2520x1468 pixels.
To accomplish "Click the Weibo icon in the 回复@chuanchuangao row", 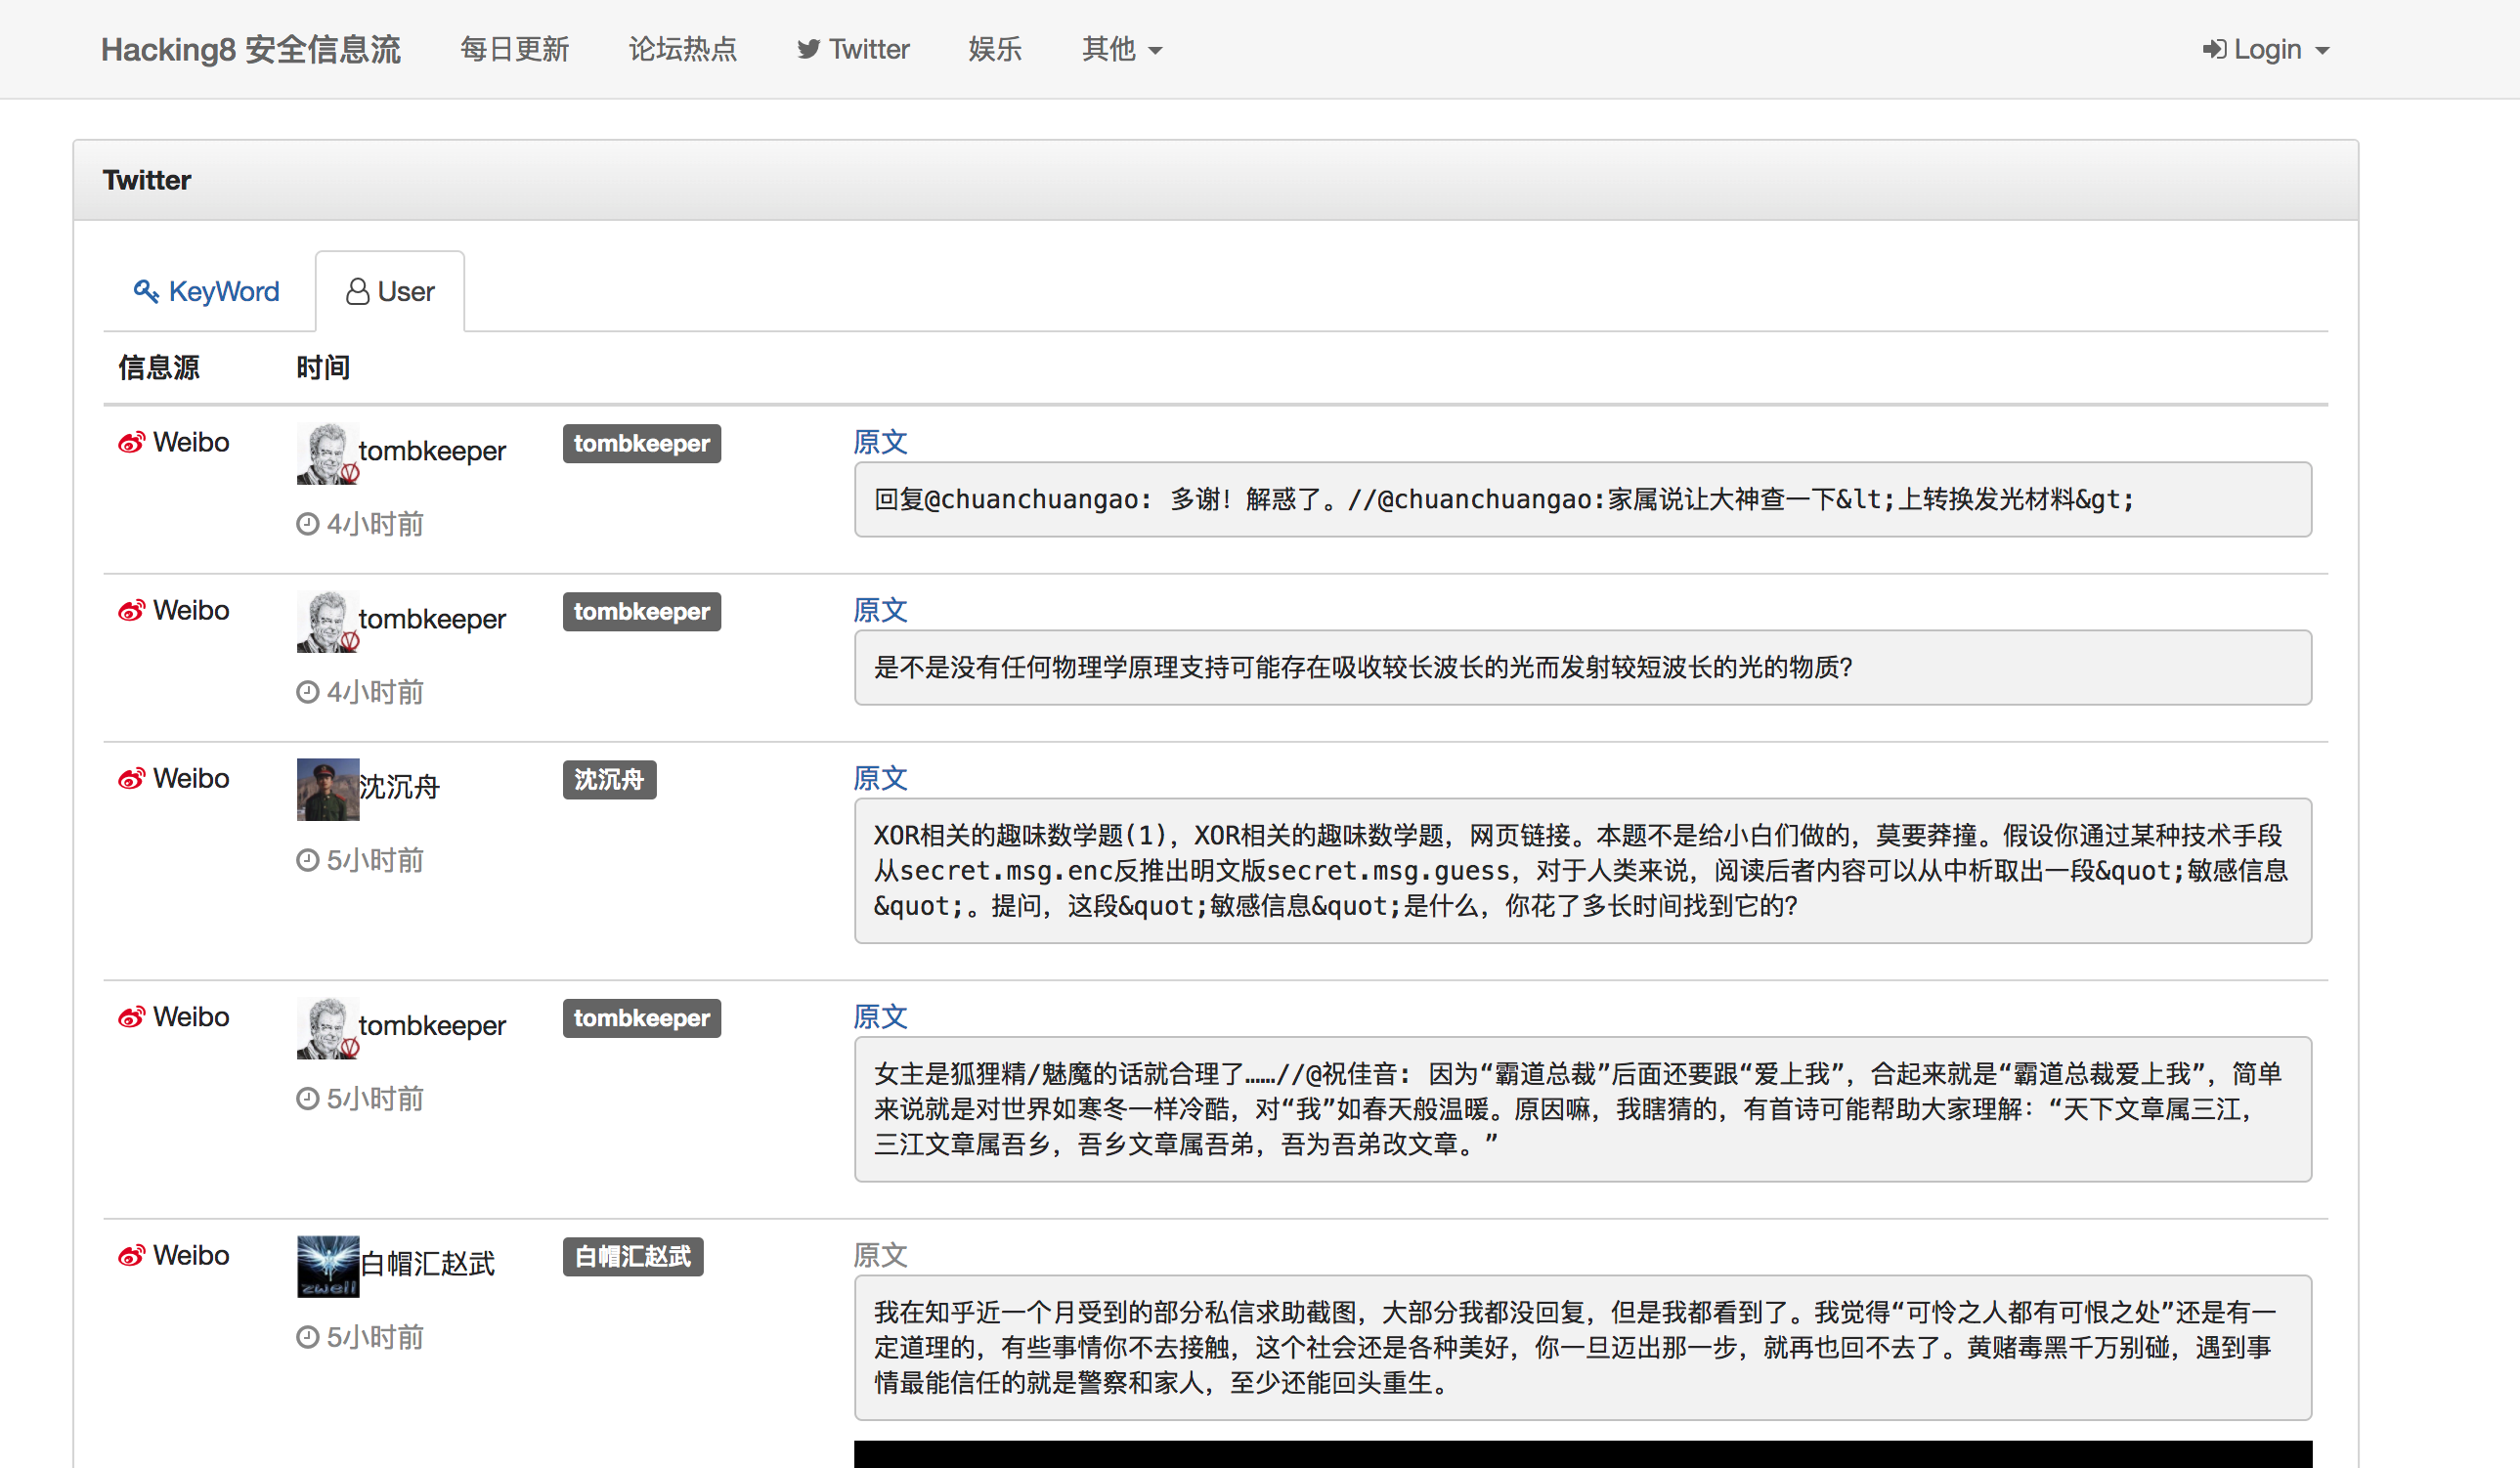I will pos(131,442).
